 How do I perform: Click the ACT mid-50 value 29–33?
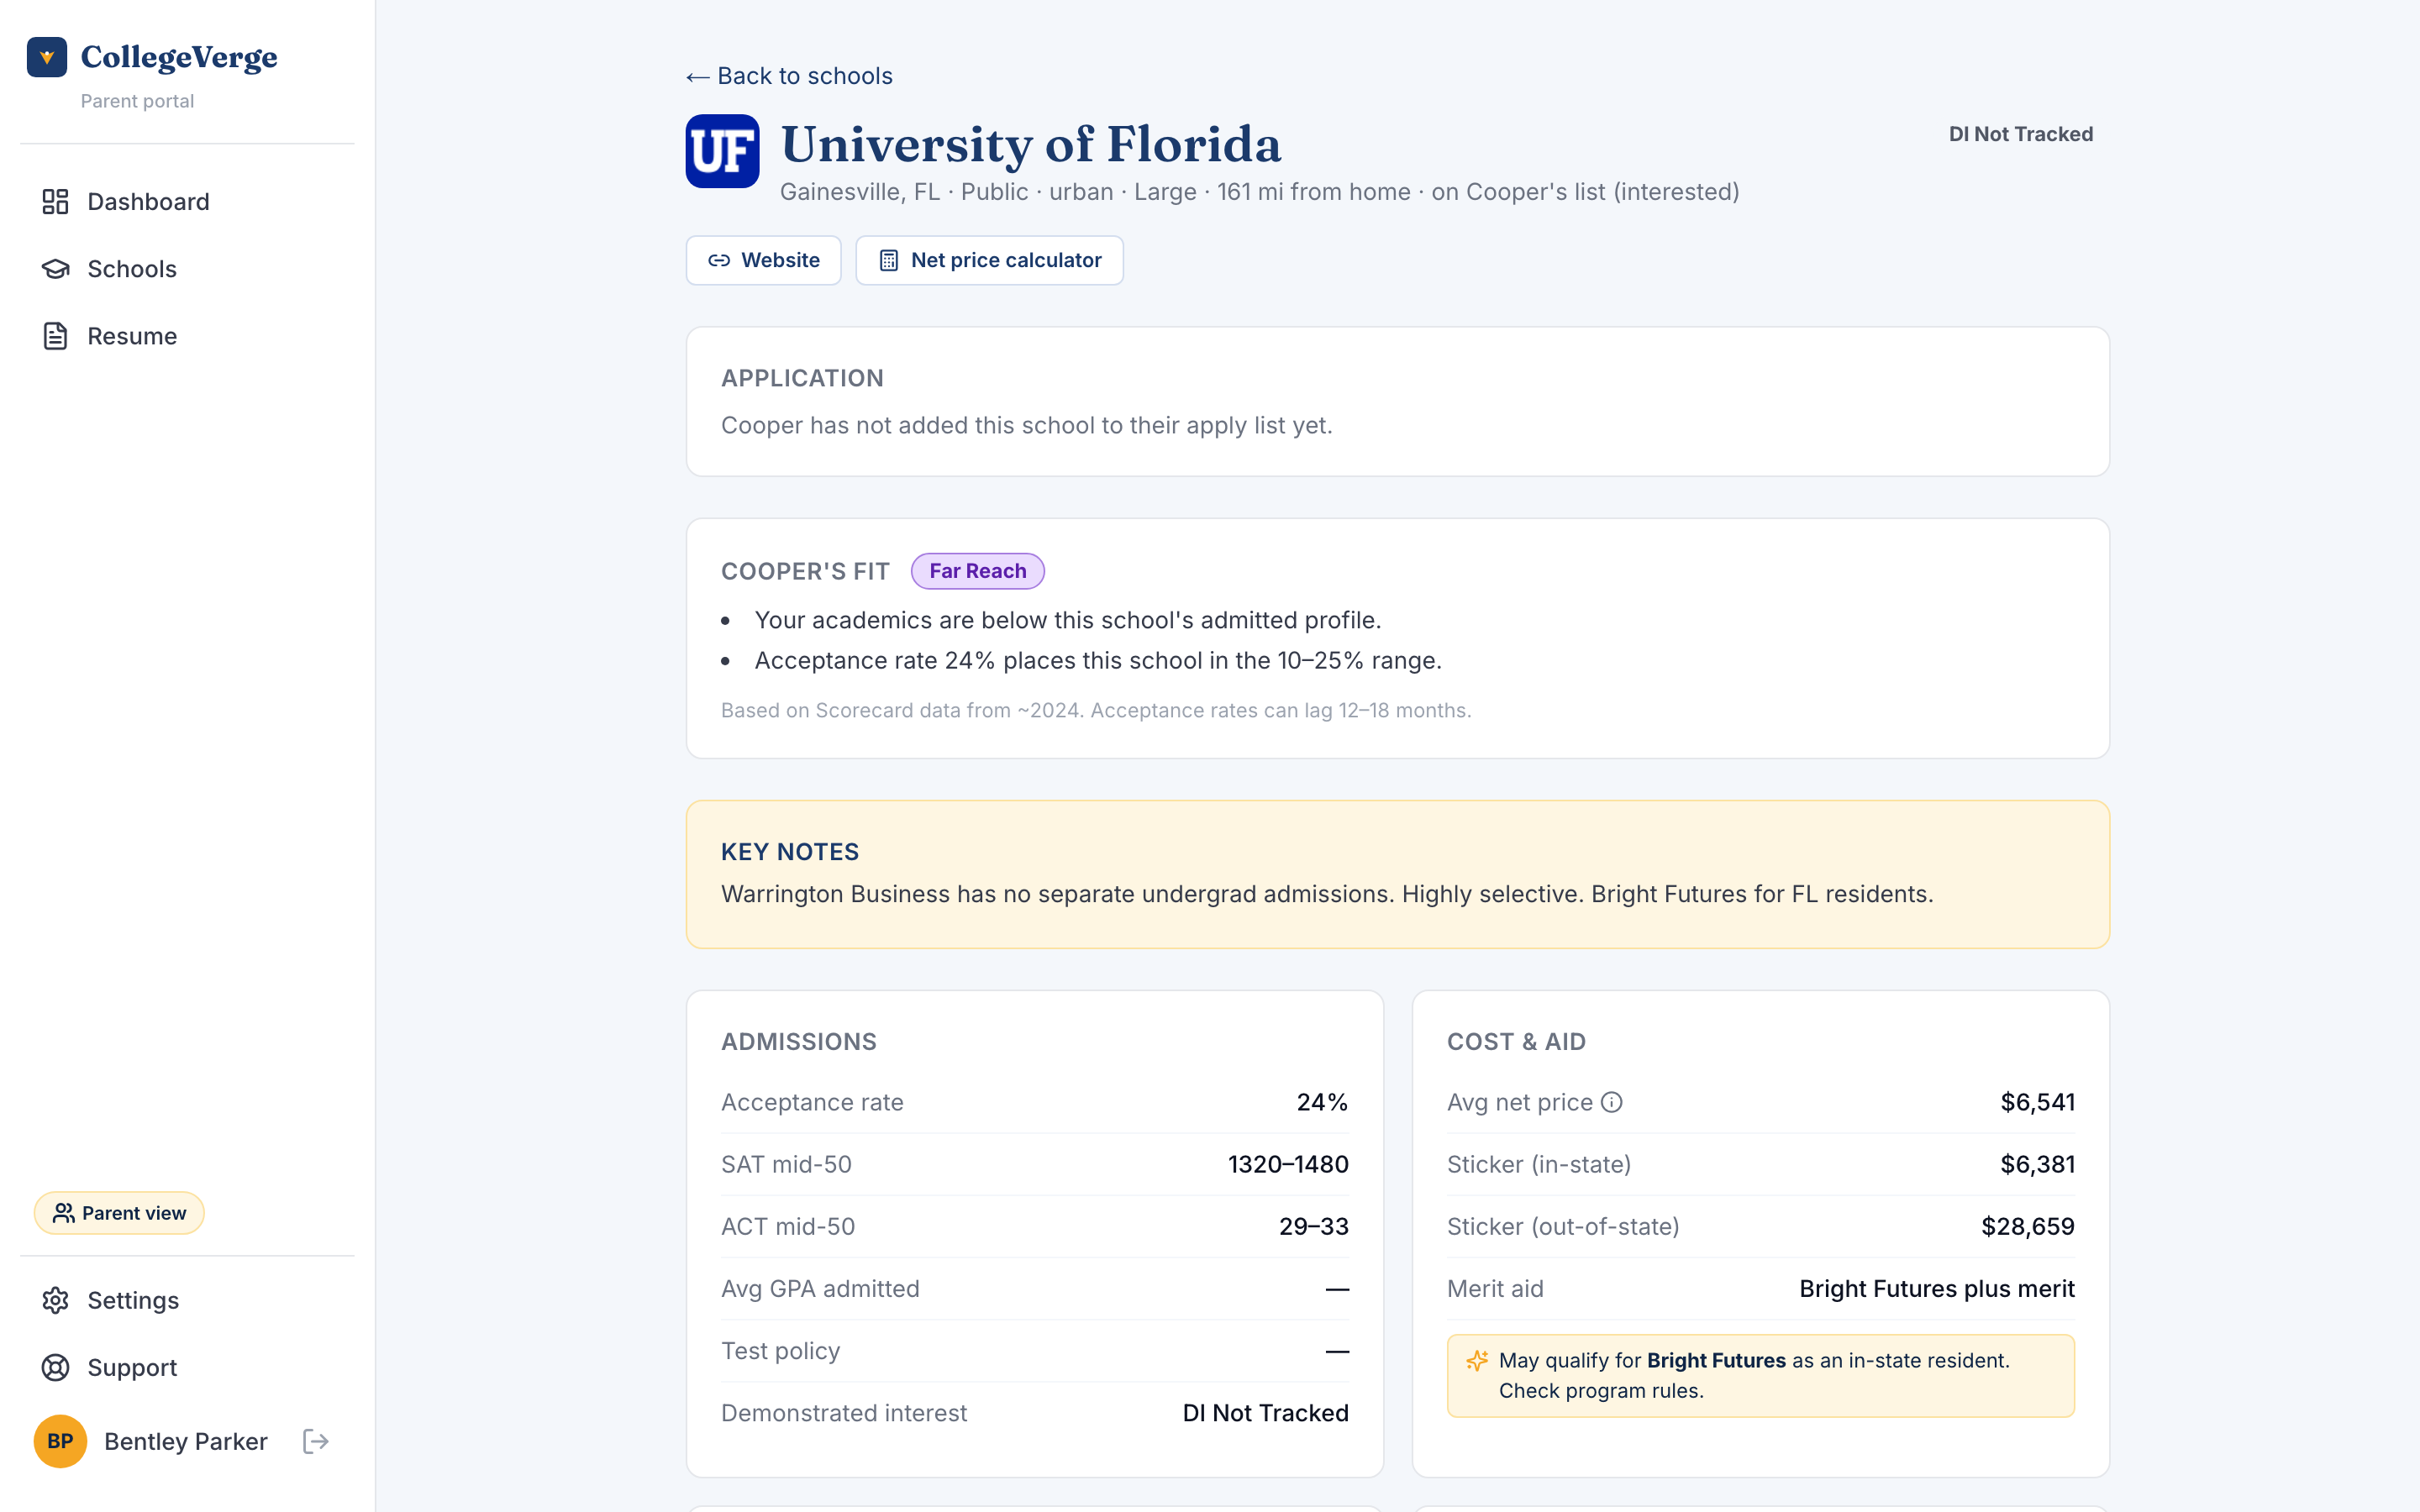[x=1314, y=1226]
